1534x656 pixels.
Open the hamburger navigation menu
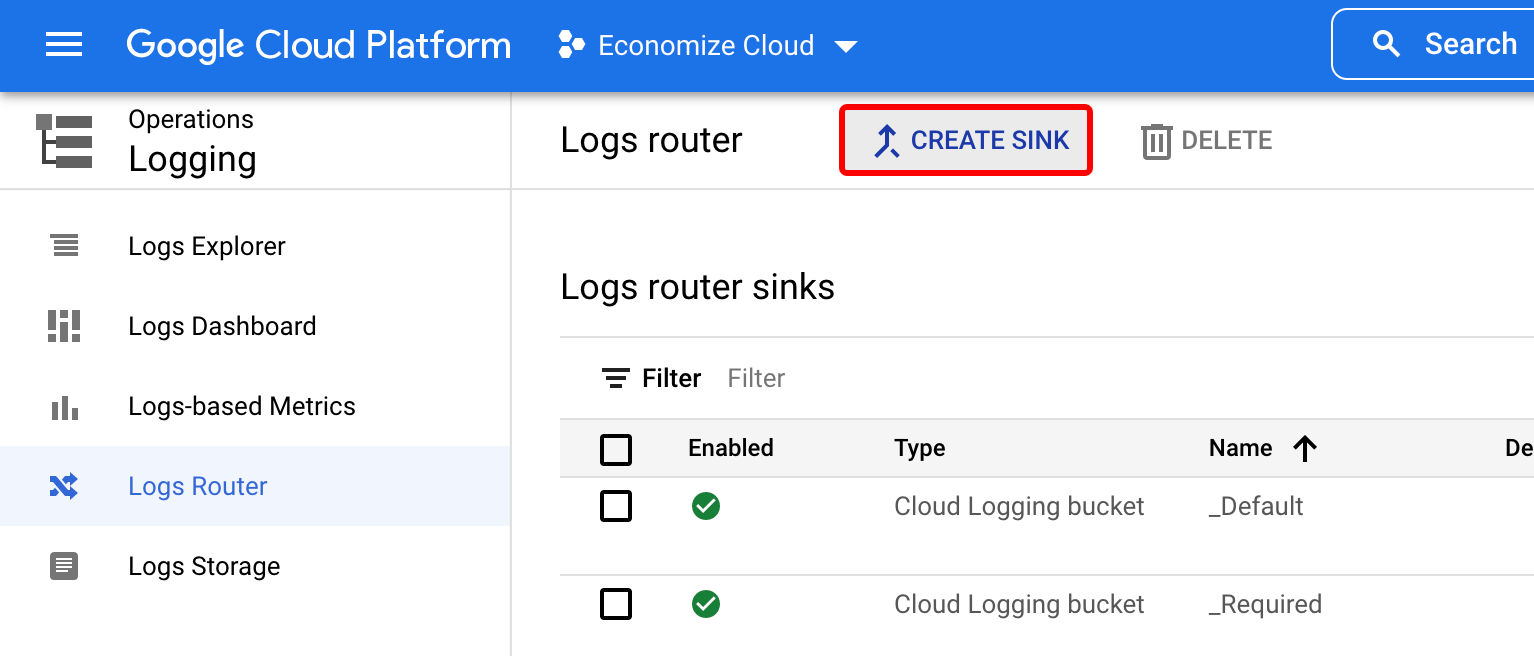64,45
